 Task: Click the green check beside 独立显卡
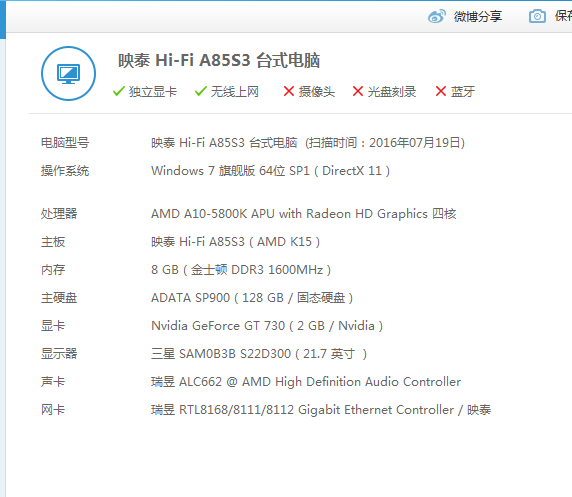[x=119, y=91]
